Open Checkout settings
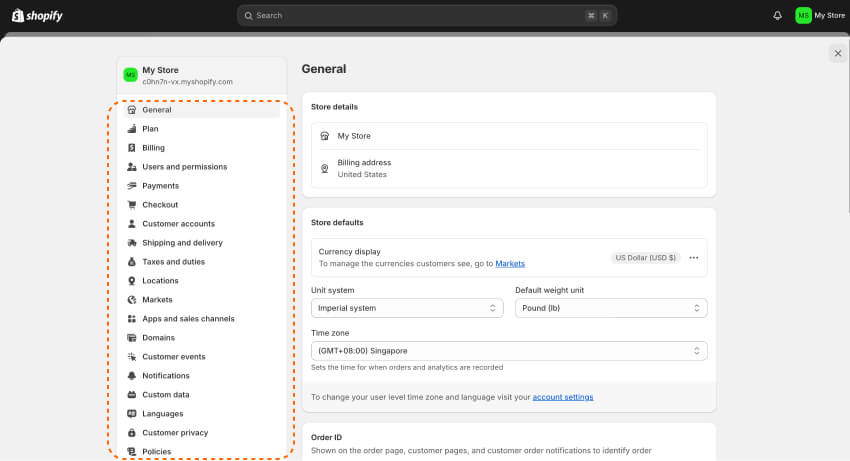This screenshot has height=461, width=850. 202,204
